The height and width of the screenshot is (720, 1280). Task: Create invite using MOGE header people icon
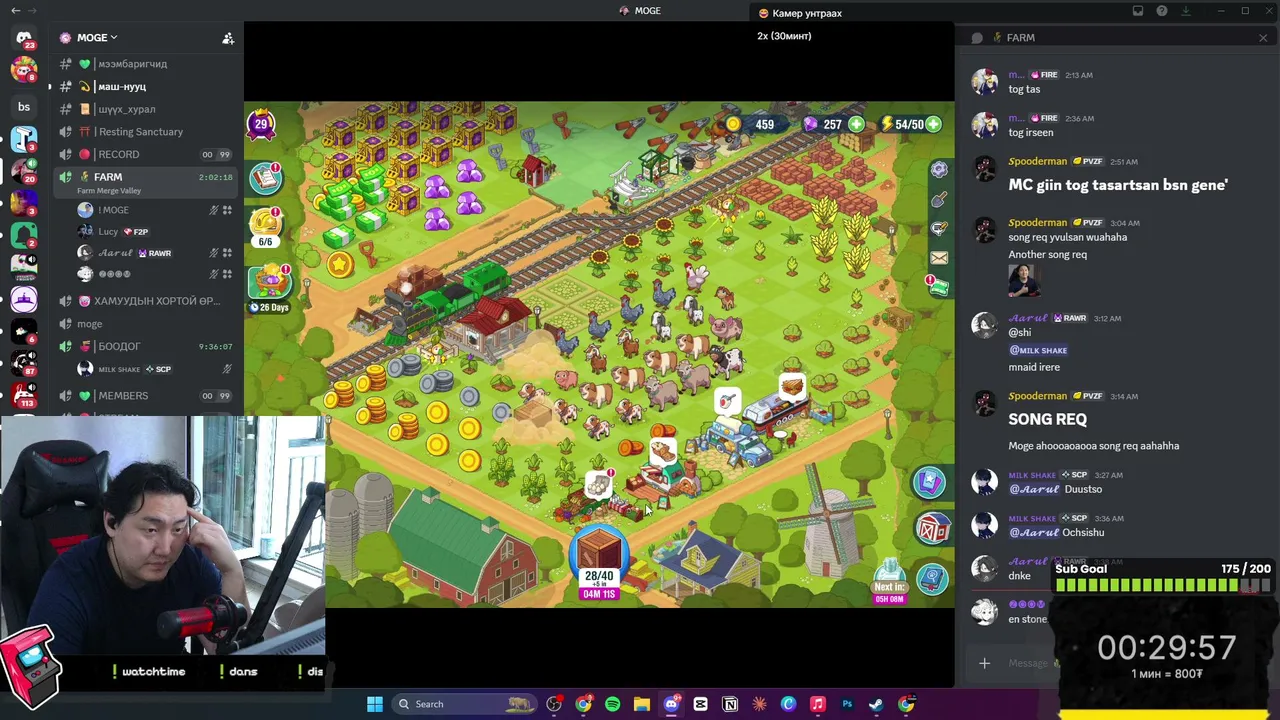pyautogui.click(x=228, y=38)
